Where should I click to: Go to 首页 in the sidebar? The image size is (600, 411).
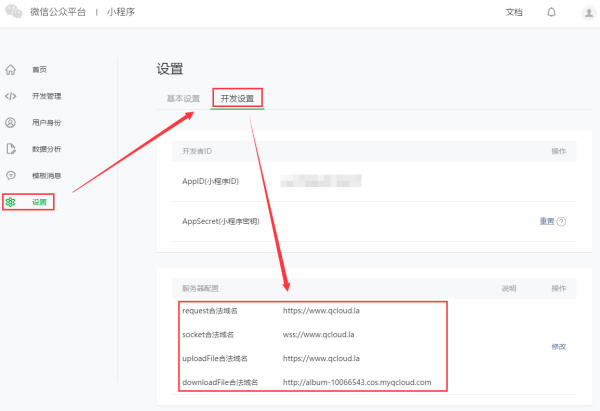click(39, 70)
